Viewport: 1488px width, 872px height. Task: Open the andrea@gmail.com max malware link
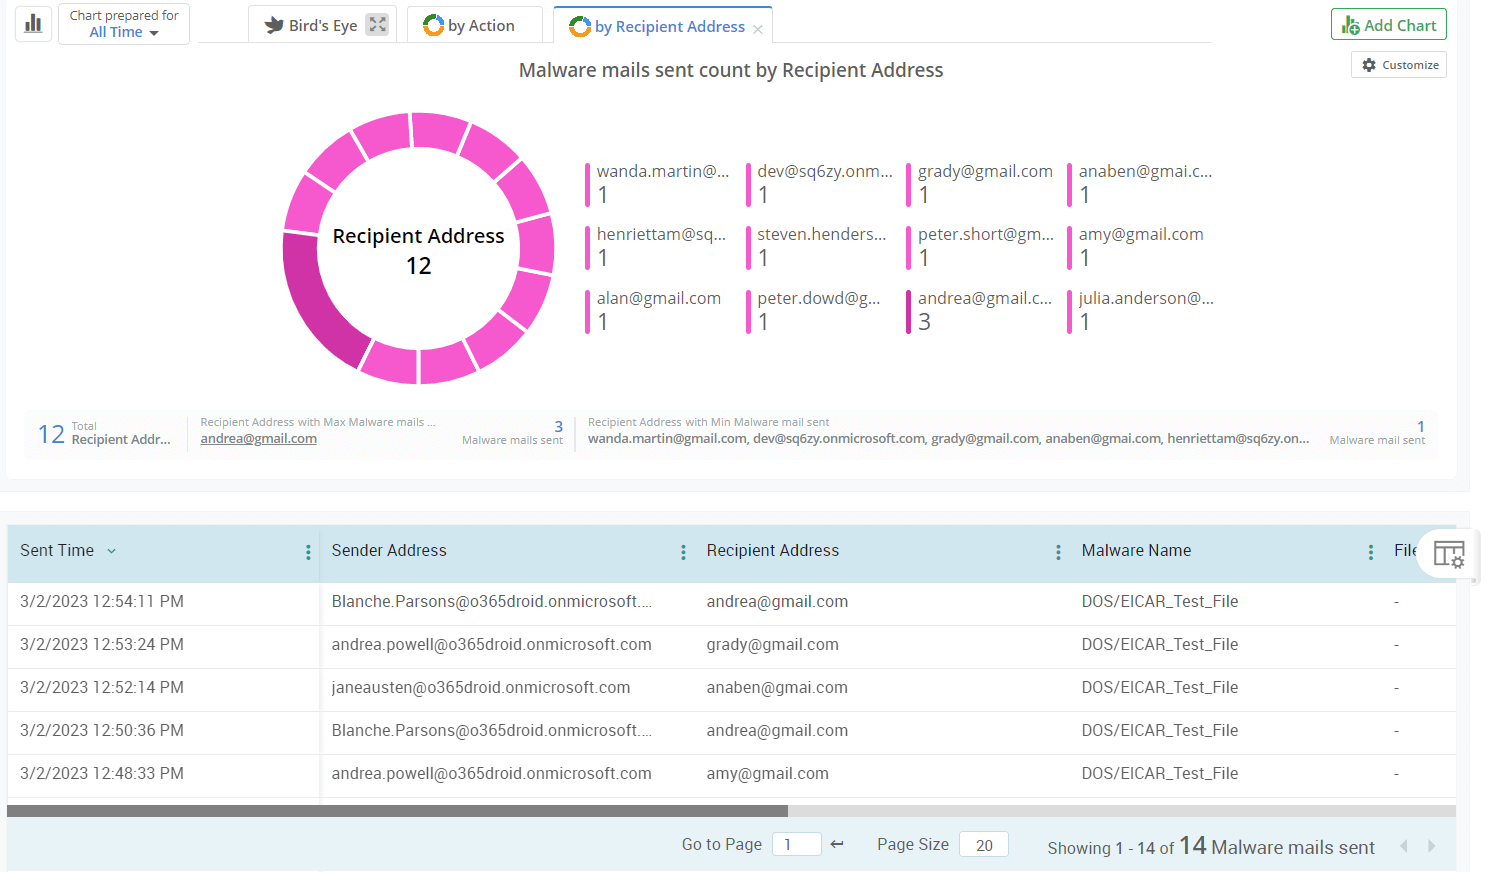coord(258,439)
